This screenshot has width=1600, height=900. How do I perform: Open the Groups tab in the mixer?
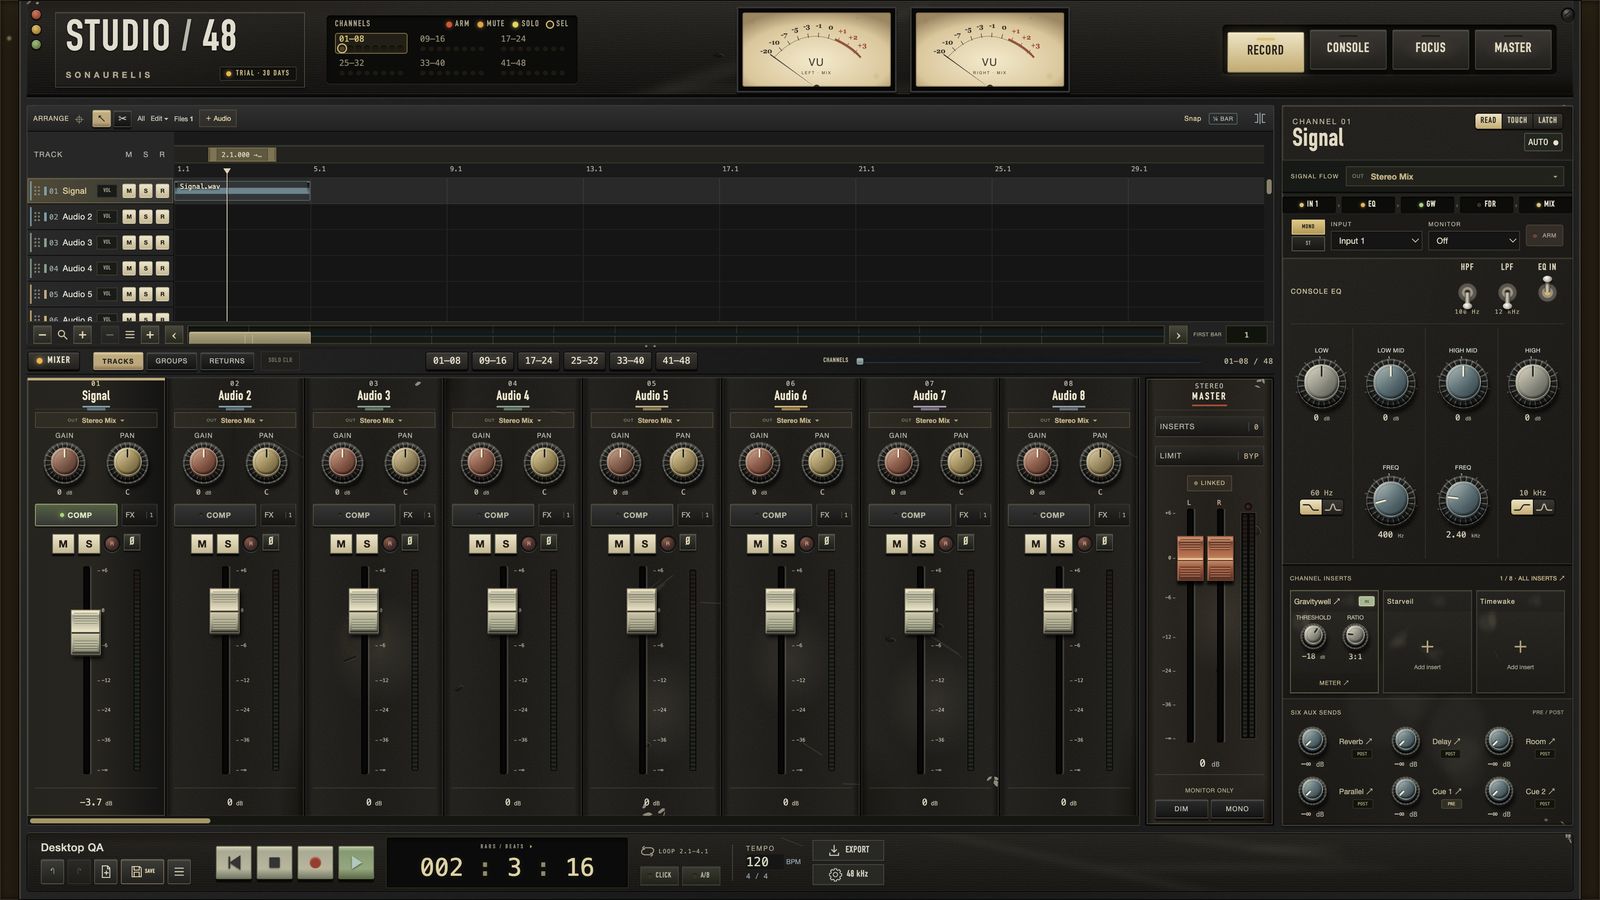coord(171,361)
